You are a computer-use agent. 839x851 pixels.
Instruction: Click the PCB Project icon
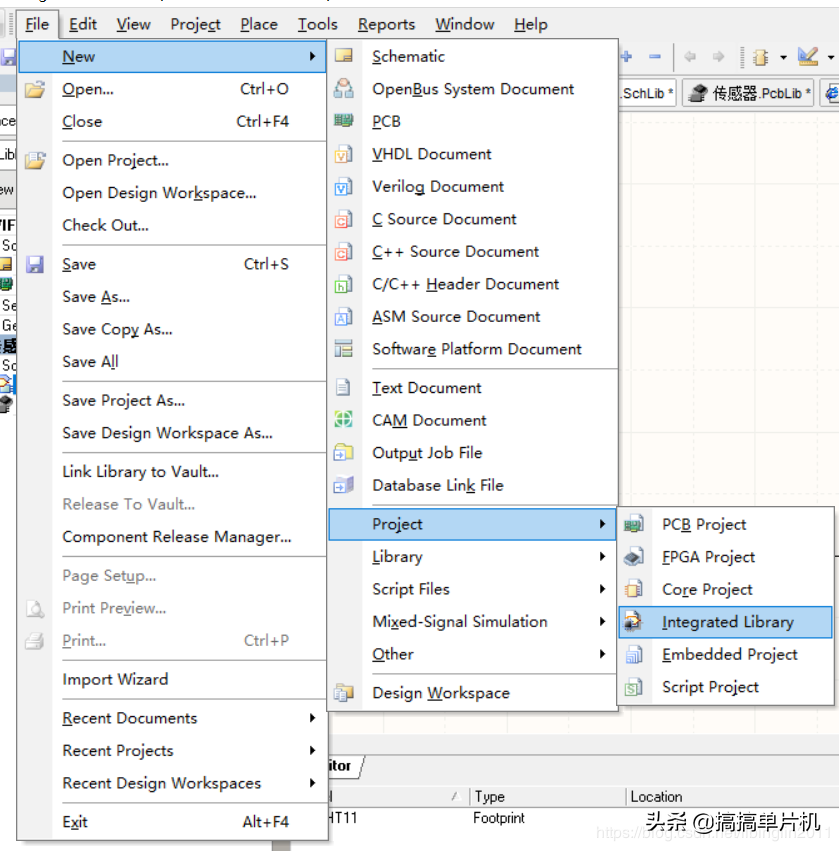coord(633,524)
